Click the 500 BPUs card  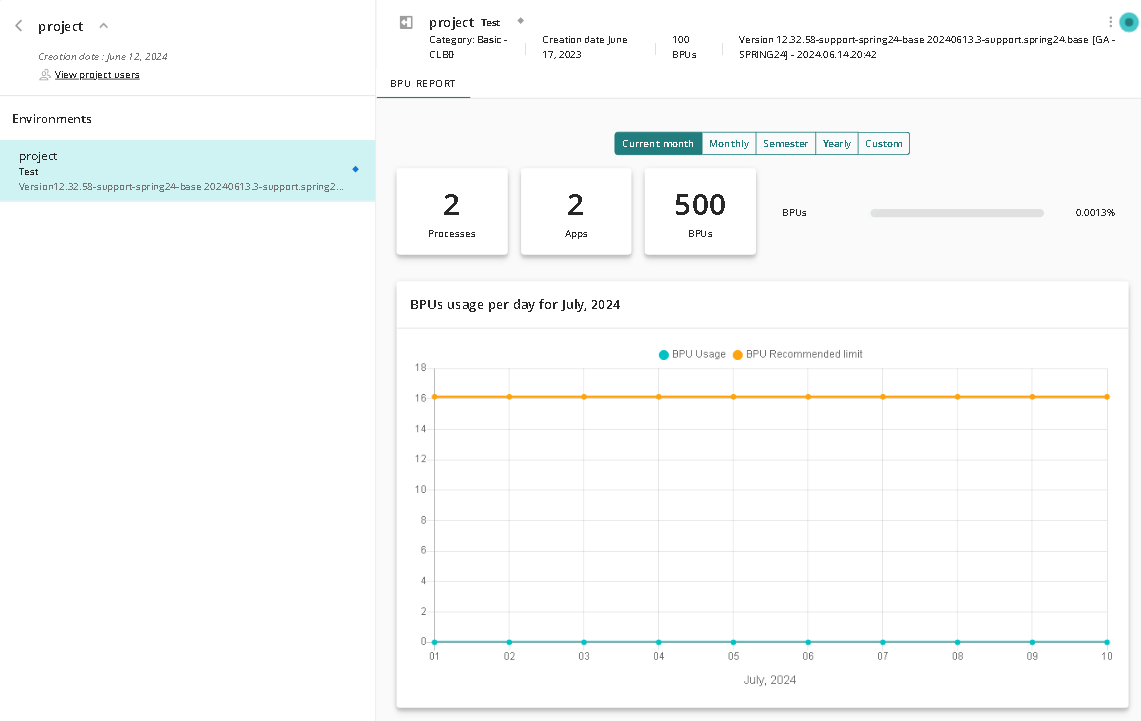(x=700, y=212)
